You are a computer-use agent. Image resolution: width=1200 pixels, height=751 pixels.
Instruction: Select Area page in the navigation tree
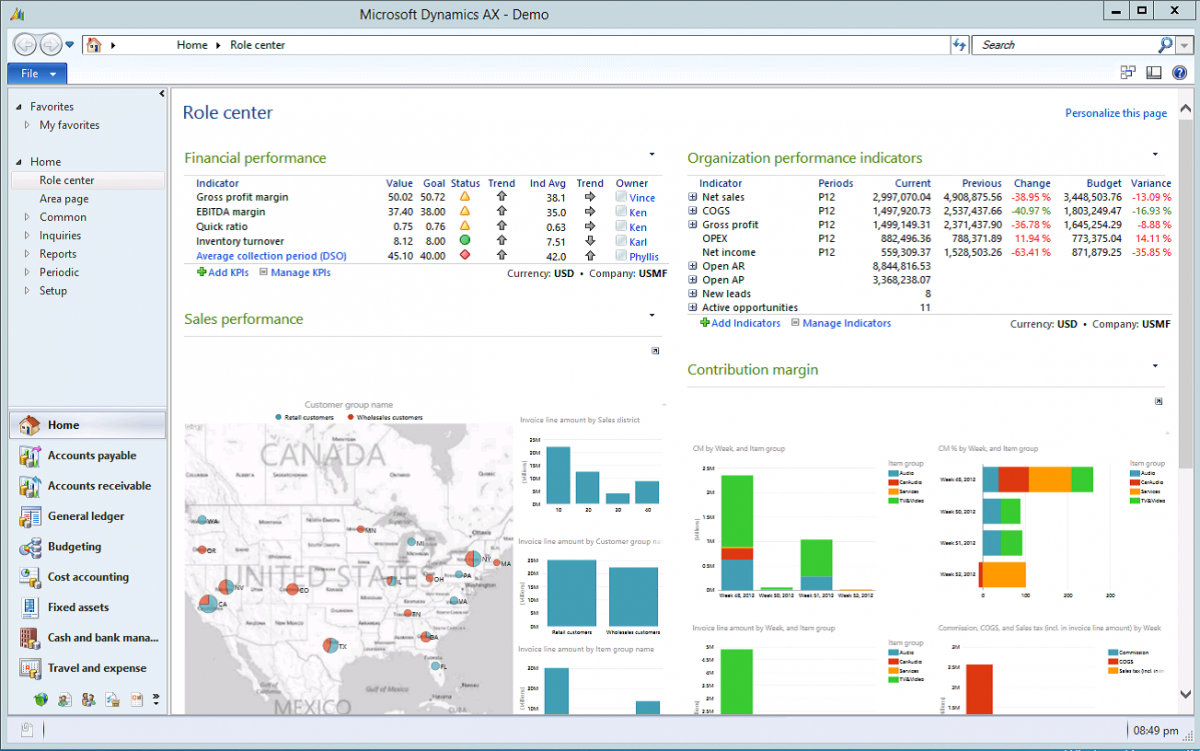click(x=64, y=199)
